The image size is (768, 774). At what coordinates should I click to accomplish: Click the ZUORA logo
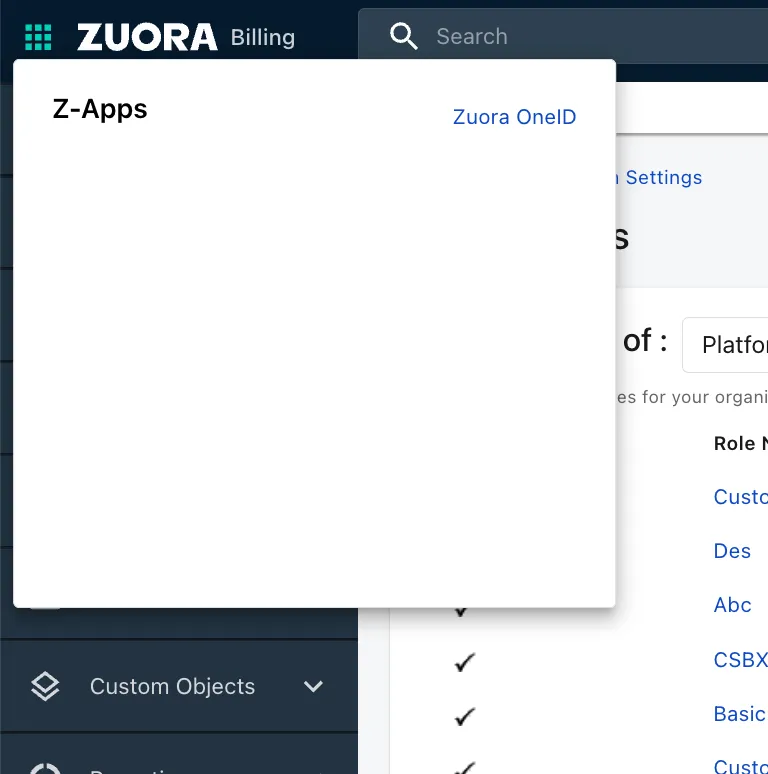pos(147,37)
